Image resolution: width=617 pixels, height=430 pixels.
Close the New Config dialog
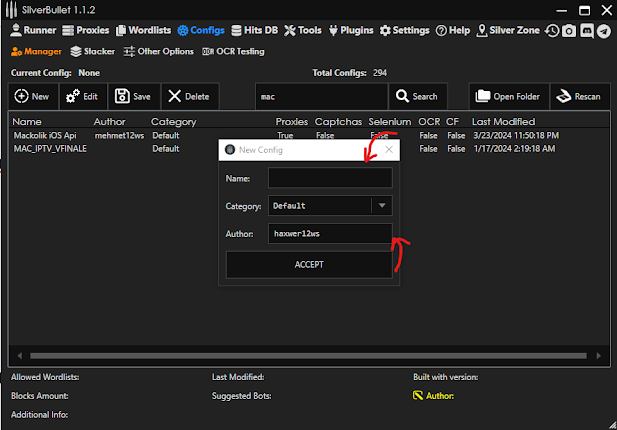pos(389,149)
